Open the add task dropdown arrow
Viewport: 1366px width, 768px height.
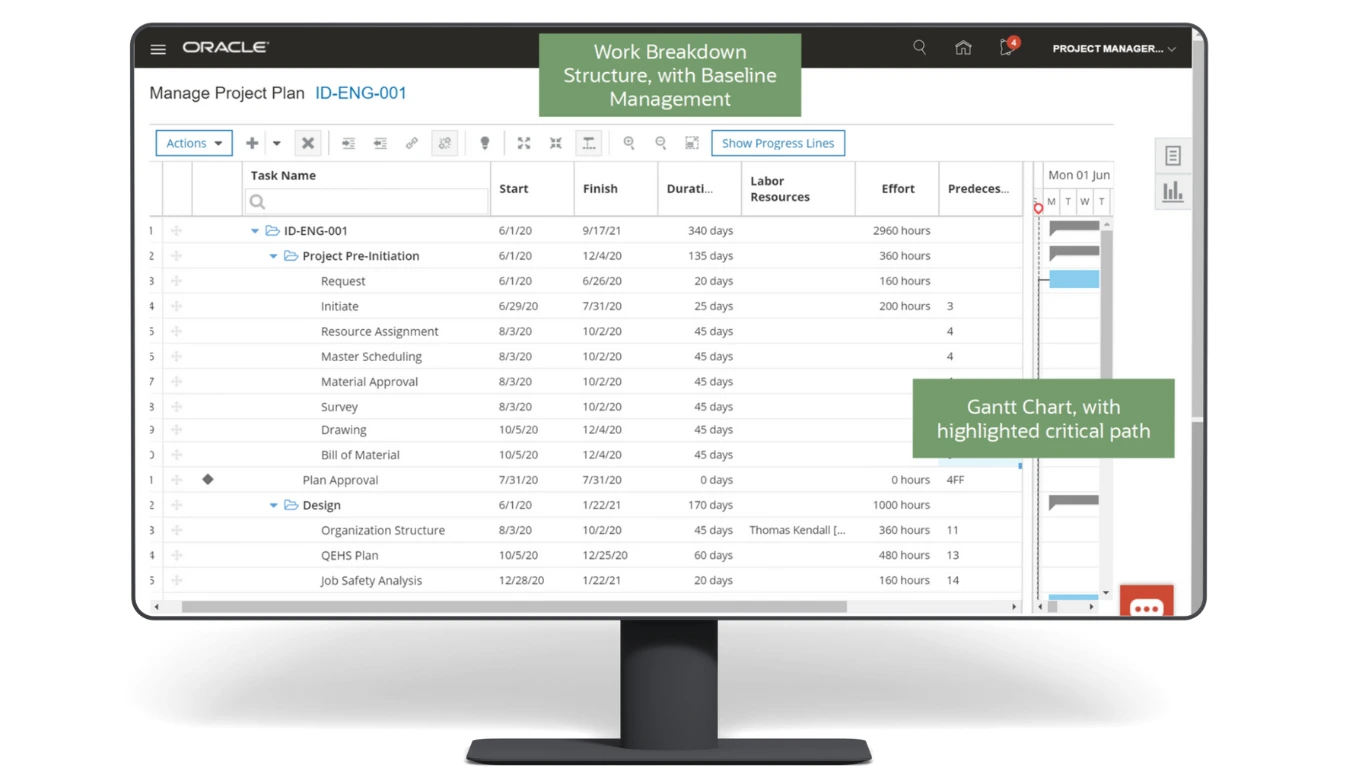(x=277, y=143)
